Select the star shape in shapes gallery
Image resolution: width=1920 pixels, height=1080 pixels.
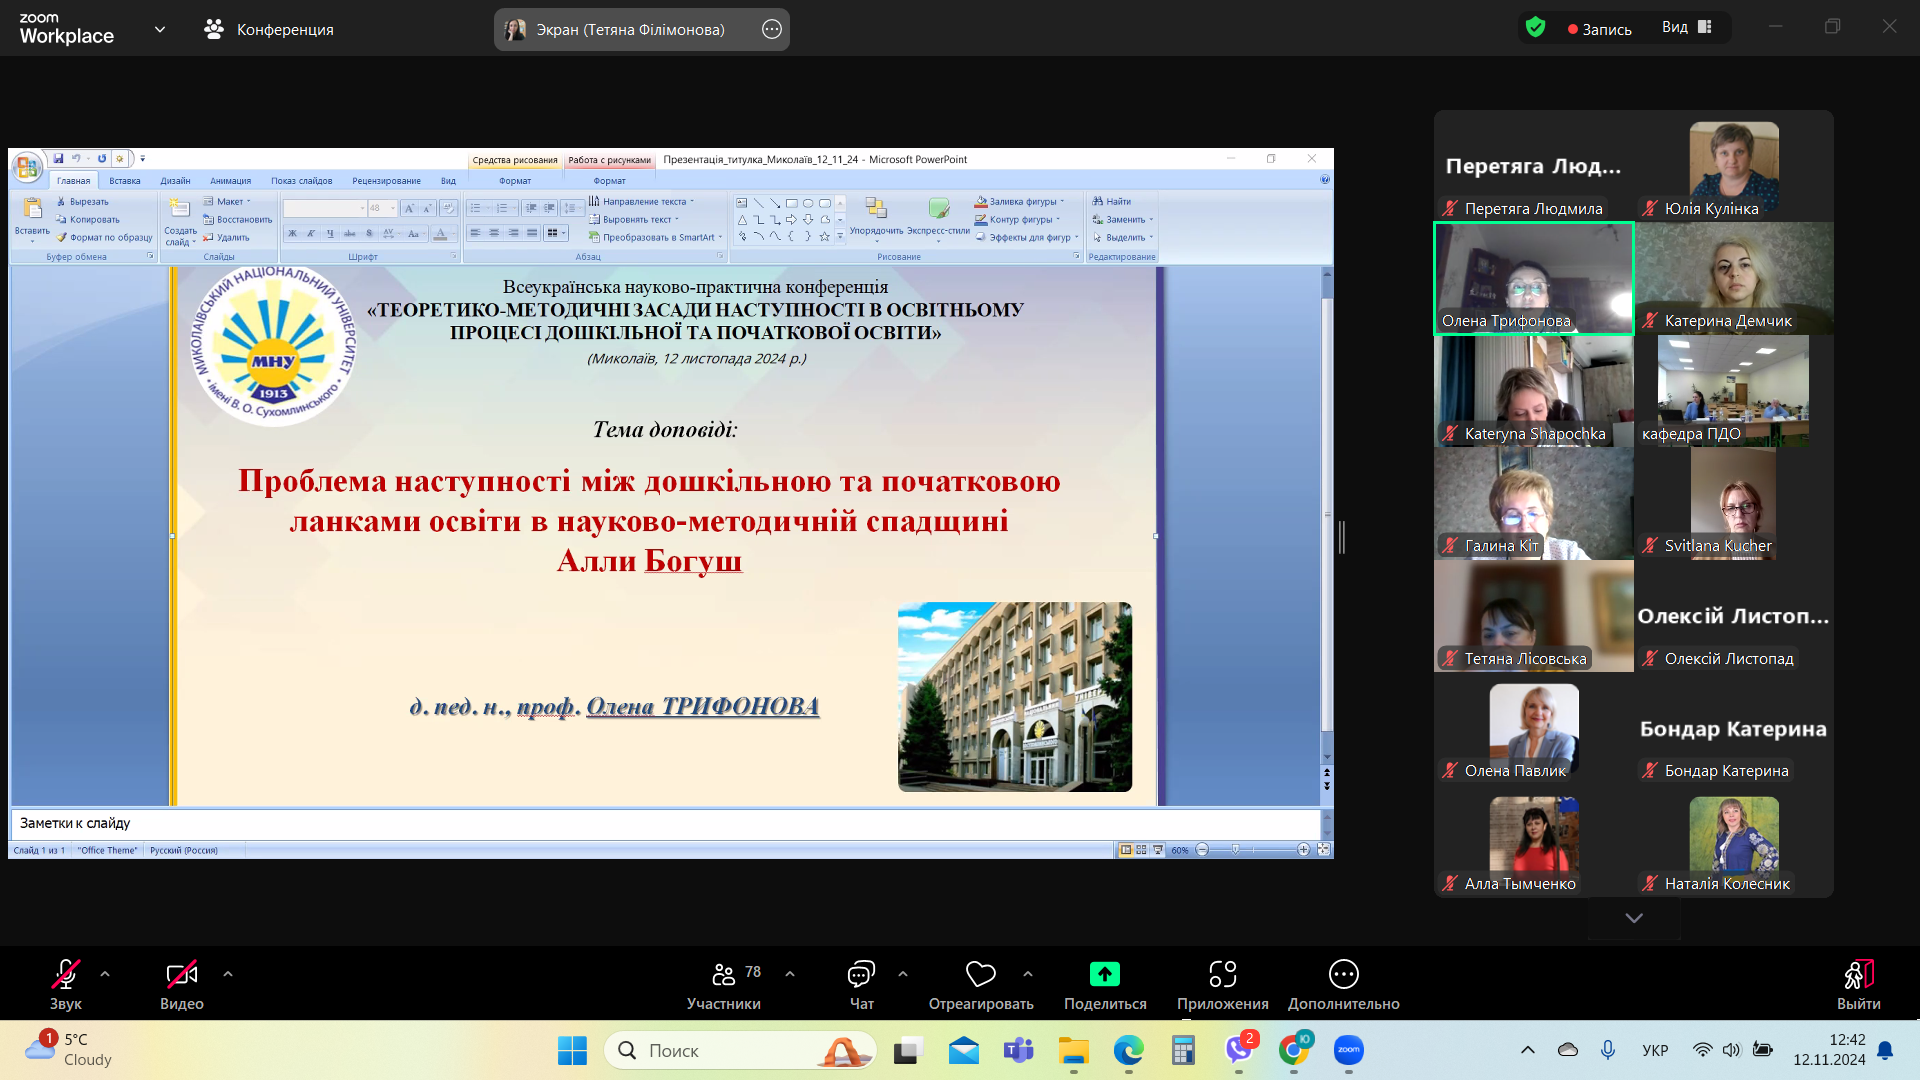pyautogui.click(x=824, y=236)
